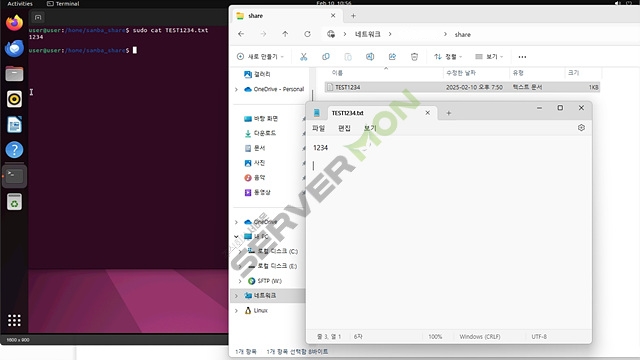Click Activities in Ubuntu top bar

(x=20, y=4)
